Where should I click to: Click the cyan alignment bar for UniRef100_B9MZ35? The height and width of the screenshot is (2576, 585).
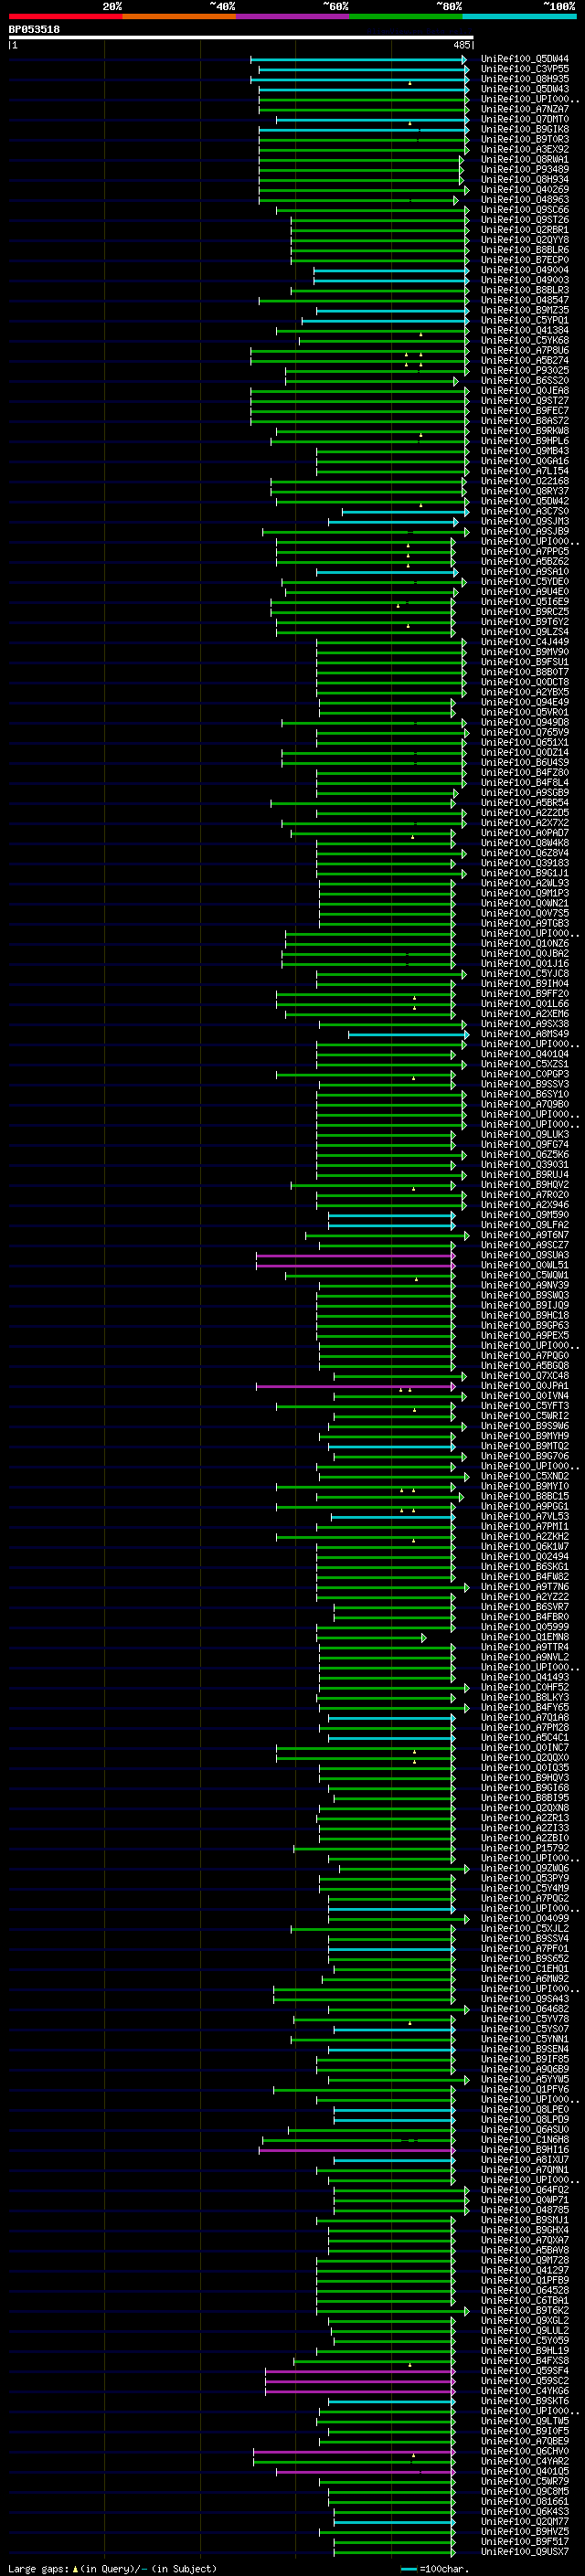point(392,311)
